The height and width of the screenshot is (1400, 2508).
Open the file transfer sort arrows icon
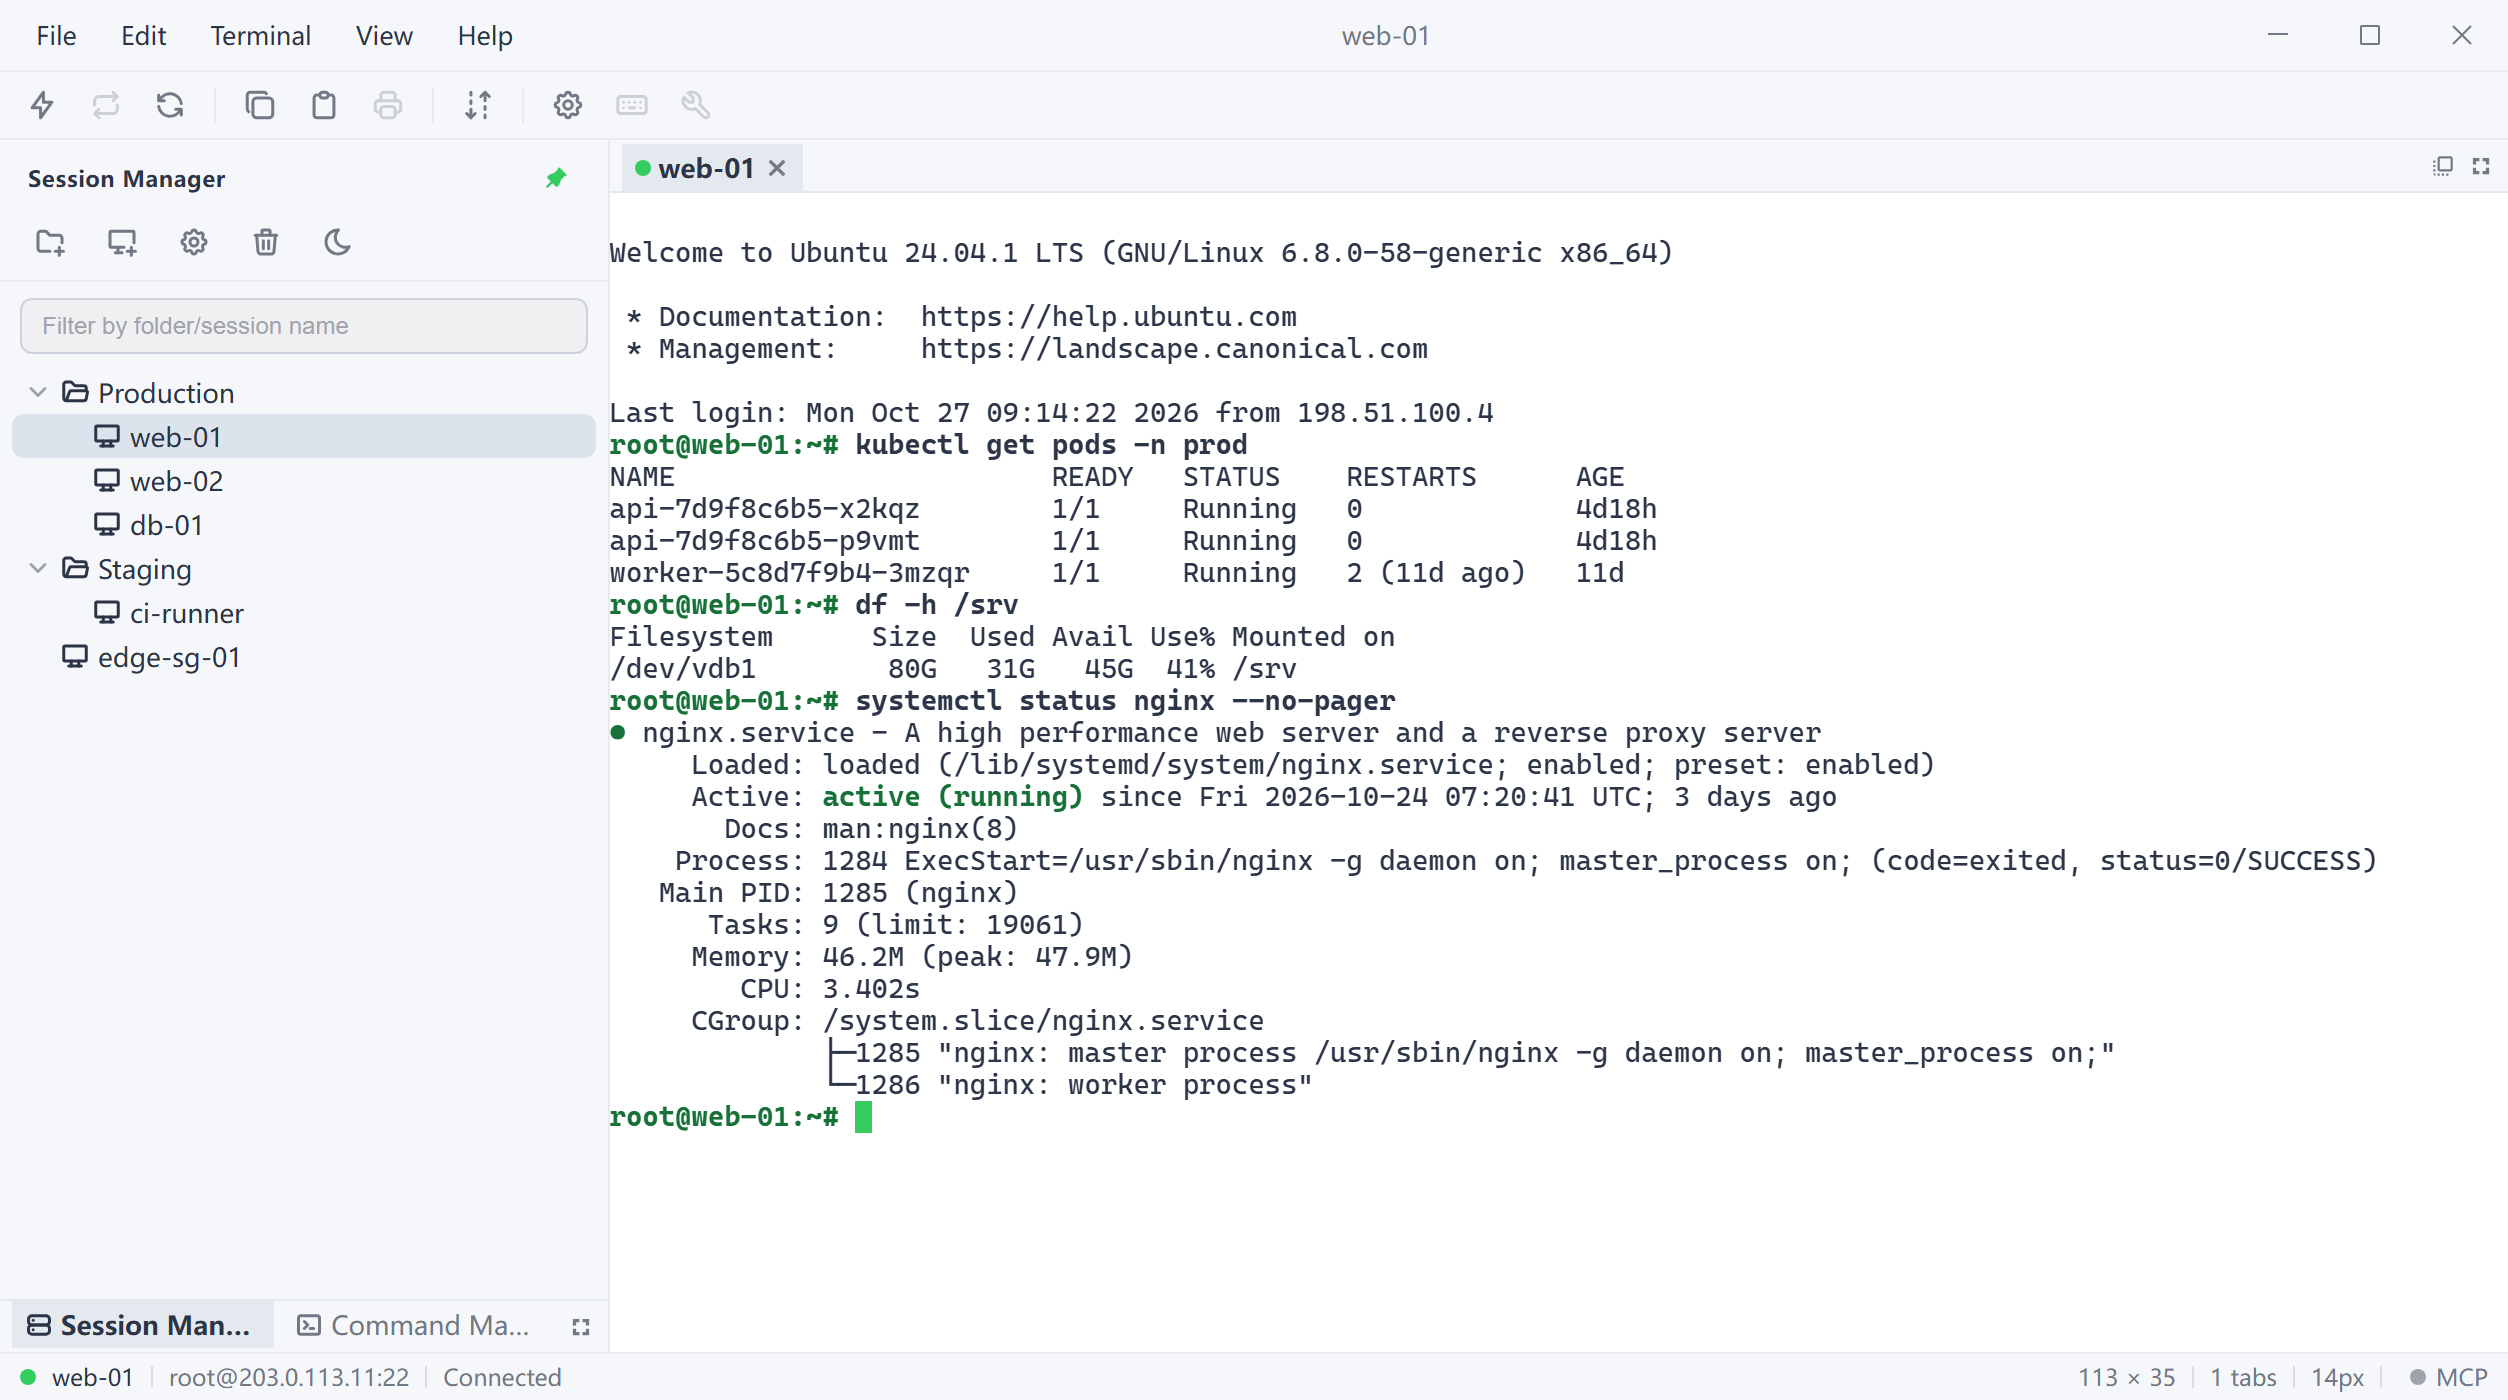(x=478, y=105)
